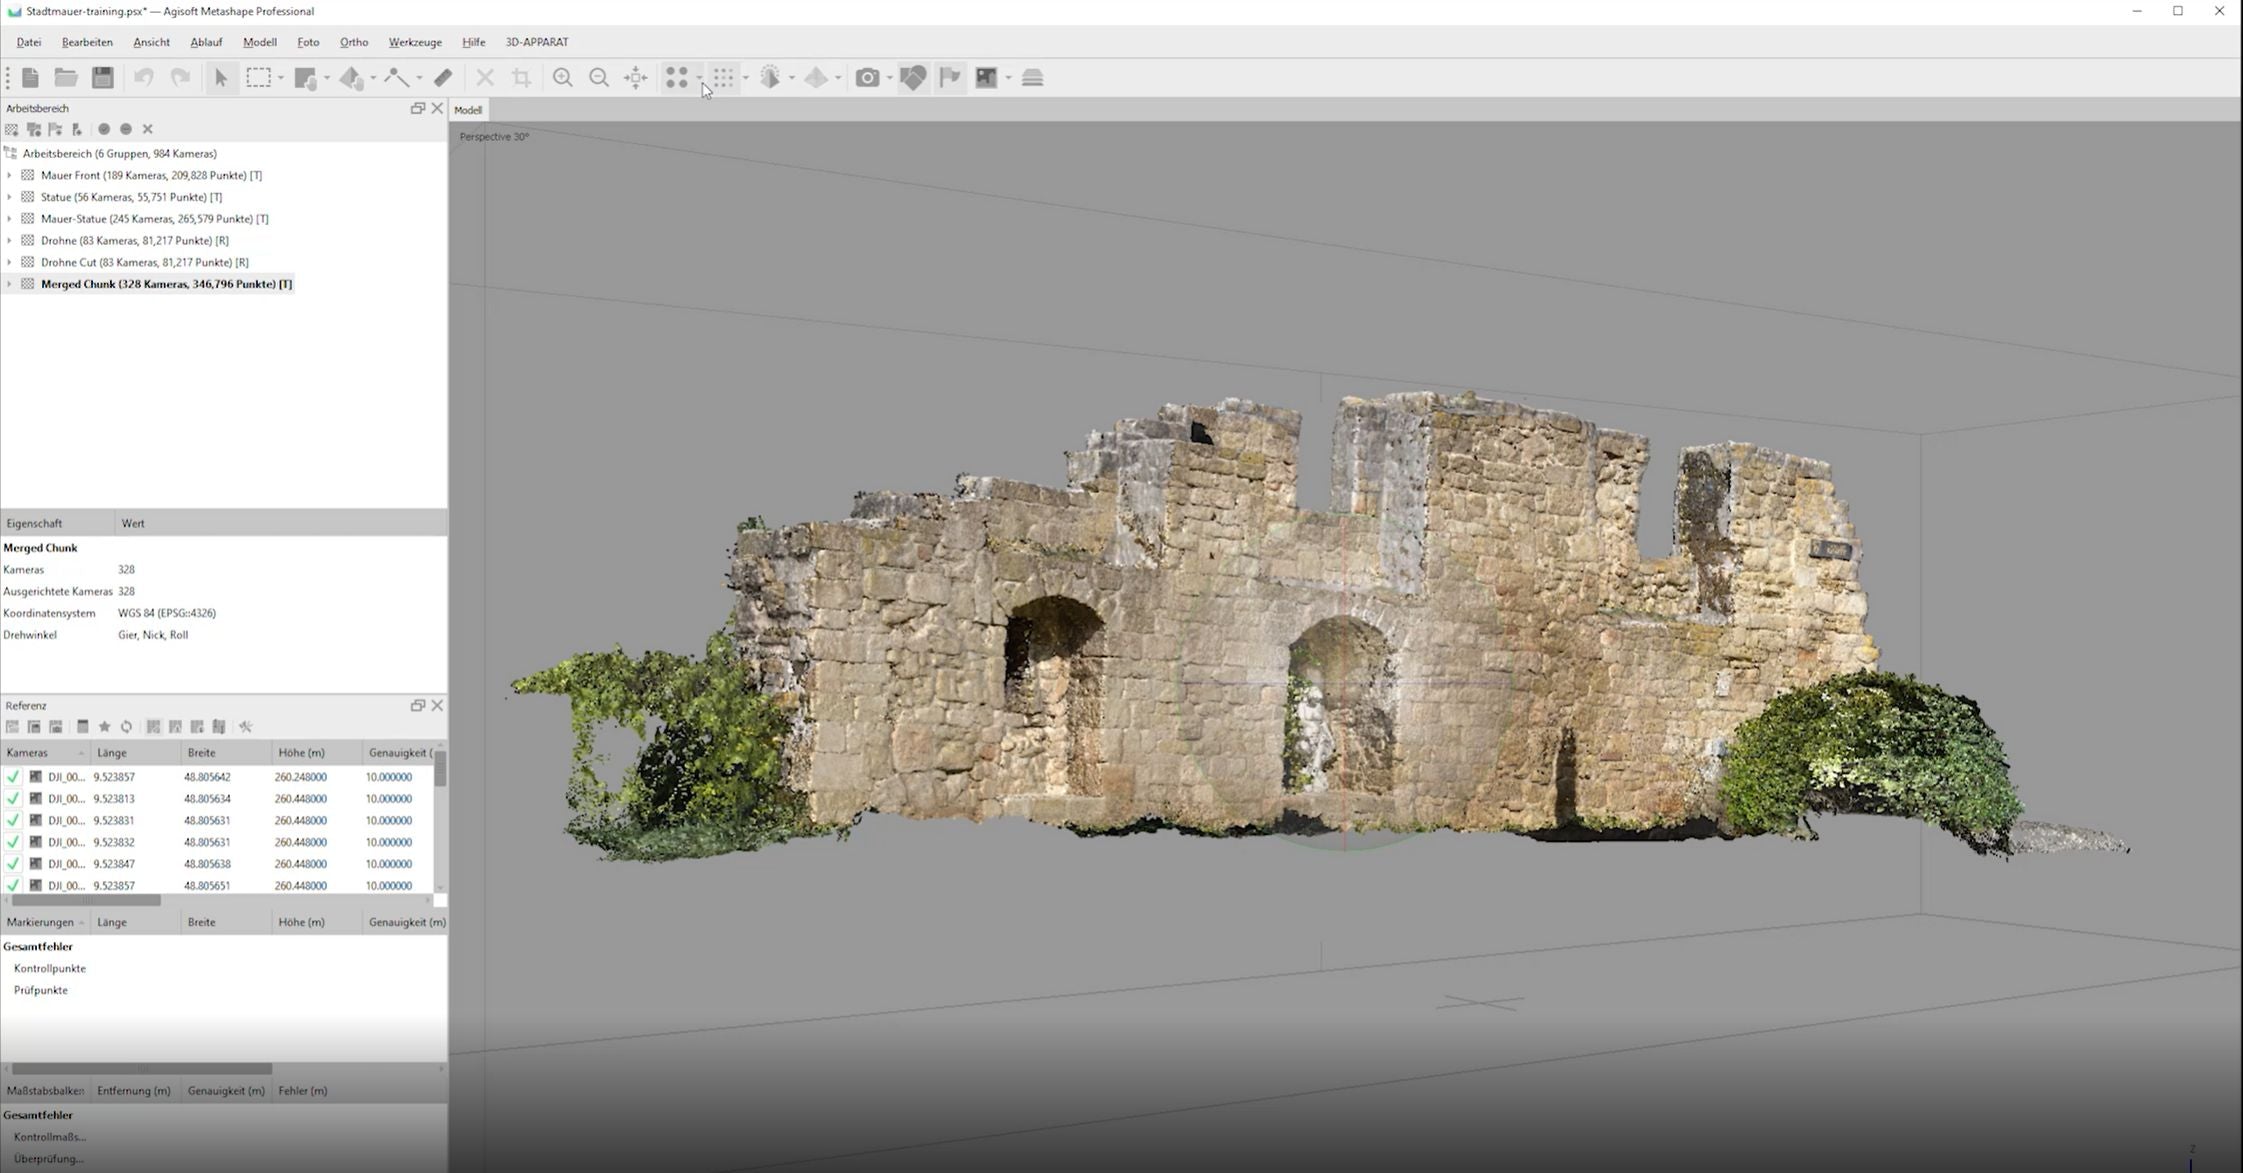Viewport: 2243px width, 1173px height.
Task: Crop the selection in the toolbar
Action: 521,78
